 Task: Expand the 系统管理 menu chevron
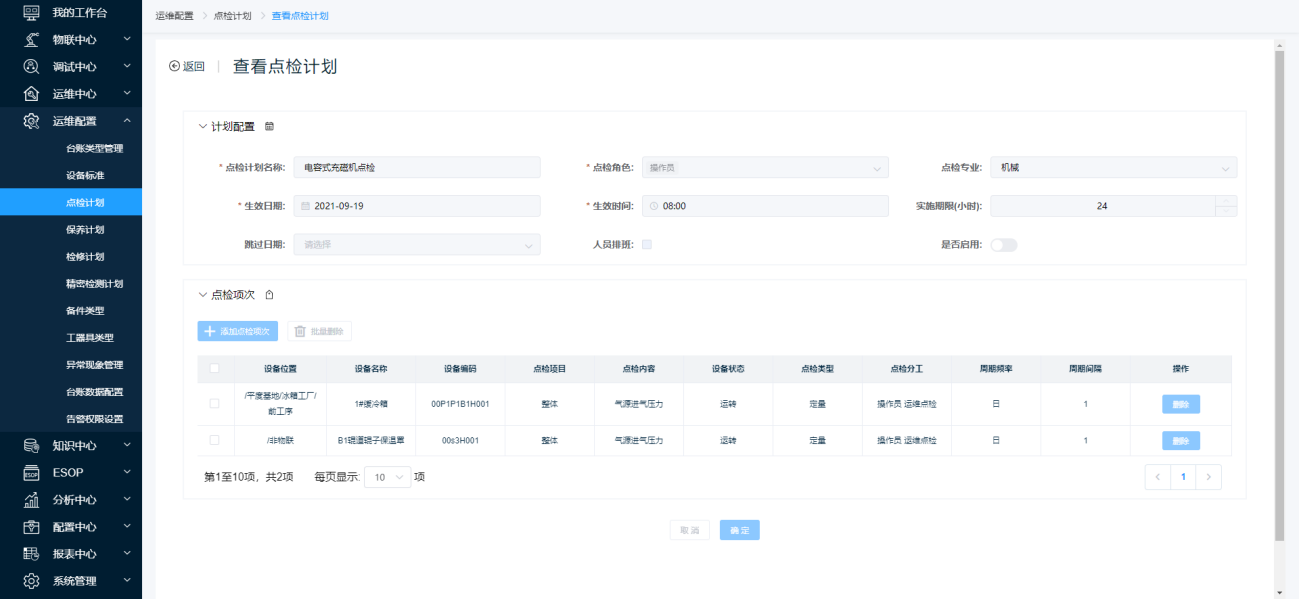tap(127, 580)
